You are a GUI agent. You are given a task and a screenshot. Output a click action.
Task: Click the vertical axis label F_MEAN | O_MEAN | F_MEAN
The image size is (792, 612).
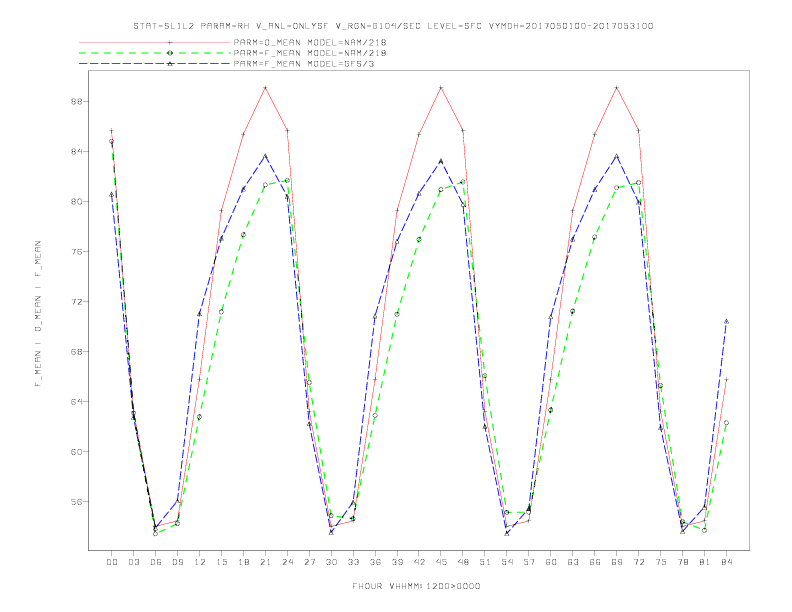tap(38, 314)
